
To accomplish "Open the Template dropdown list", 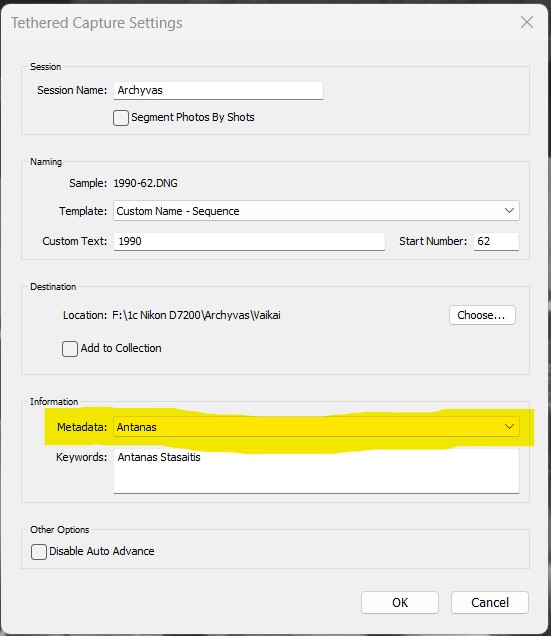I will 316,211.
